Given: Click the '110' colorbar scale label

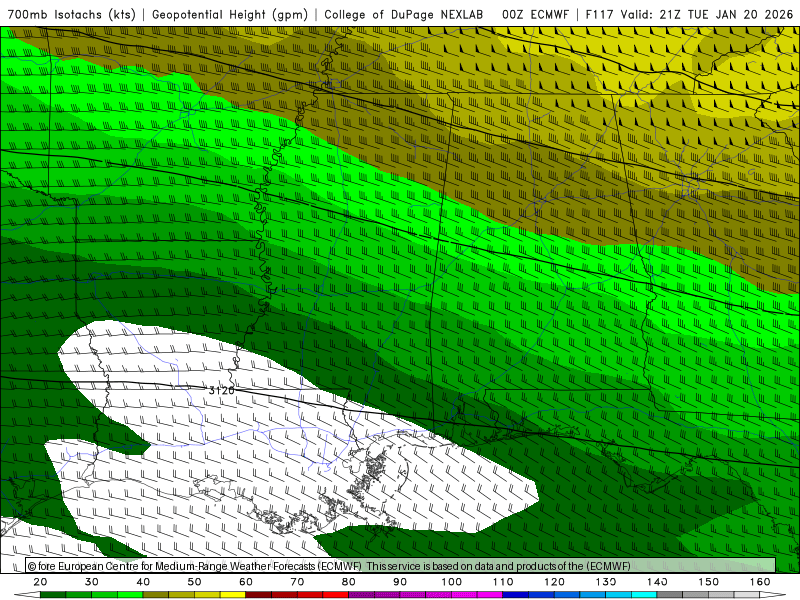Looking at the screenshot, I should [503, 582].
